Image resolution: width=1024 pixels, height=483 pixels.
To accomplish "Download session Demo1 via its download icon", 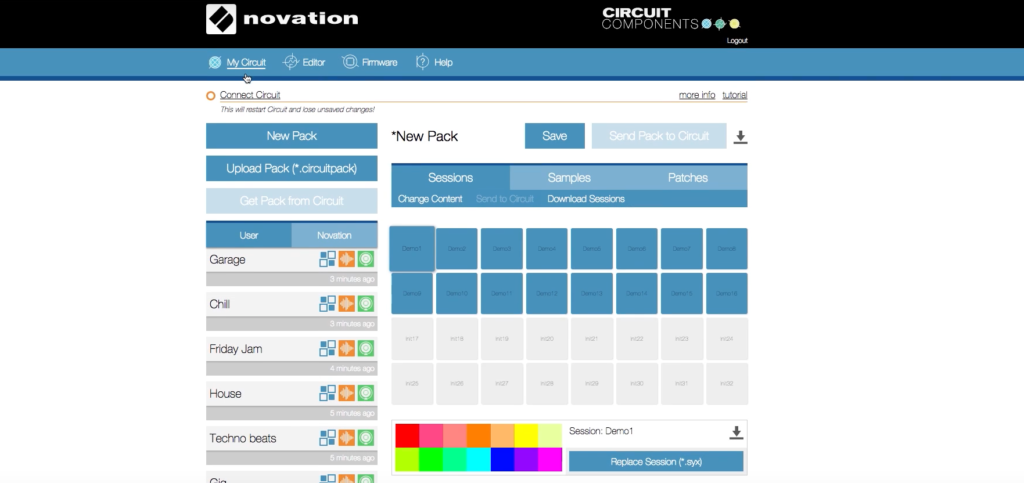I will 736,432.
